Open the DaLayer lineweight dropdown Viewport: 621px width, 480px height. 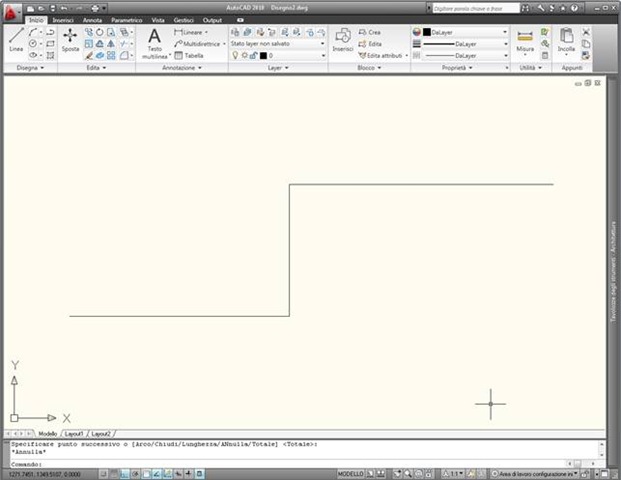465,44
